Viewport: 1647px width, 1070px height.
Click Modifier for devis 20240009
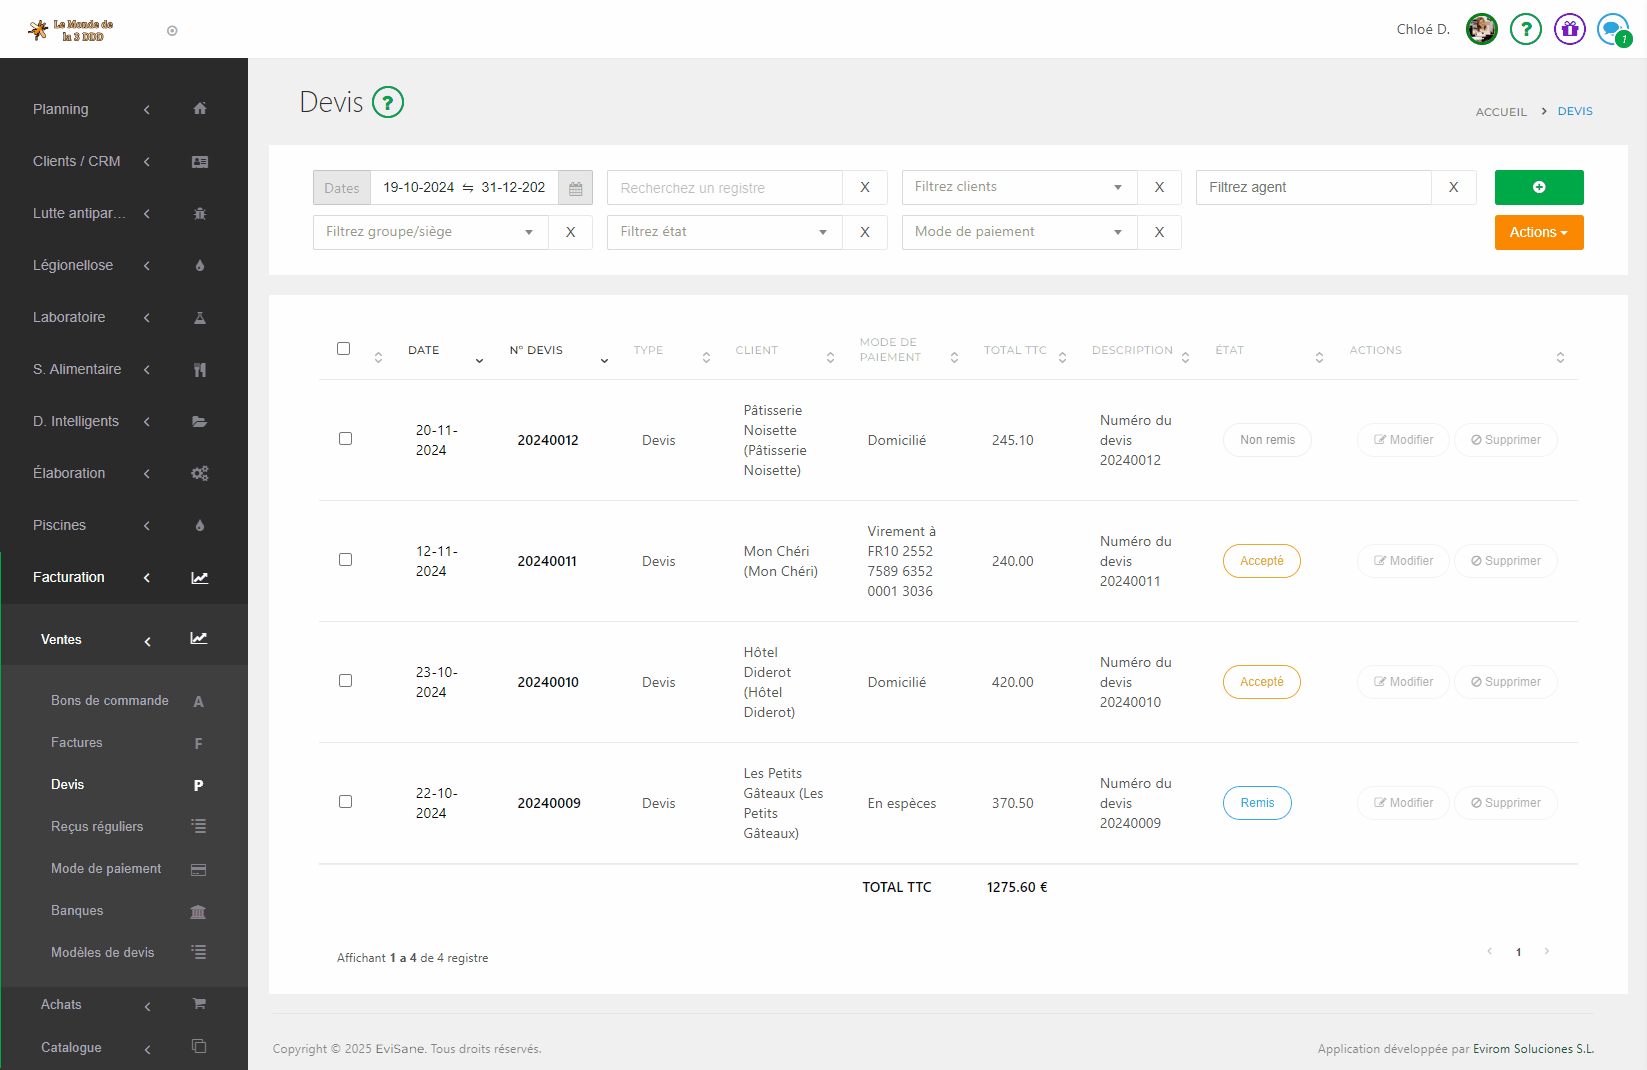pyautogui.click(x=1403, y=803)
